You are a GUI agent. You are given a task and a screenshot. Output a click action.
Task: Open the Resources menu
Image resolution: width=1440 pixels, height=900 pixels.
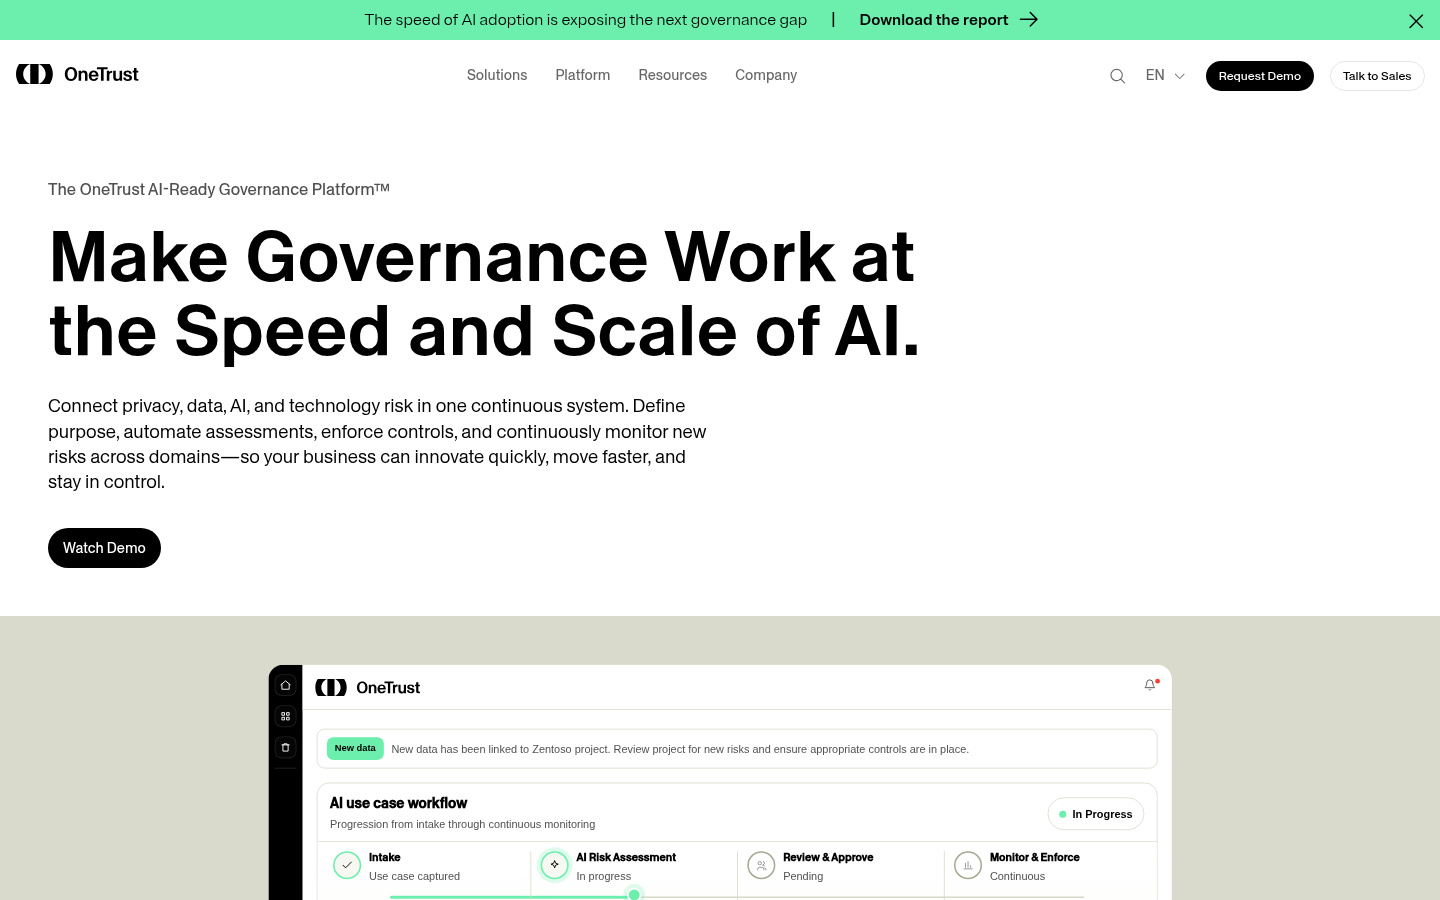pyautogui.click(x=673, y=75)
